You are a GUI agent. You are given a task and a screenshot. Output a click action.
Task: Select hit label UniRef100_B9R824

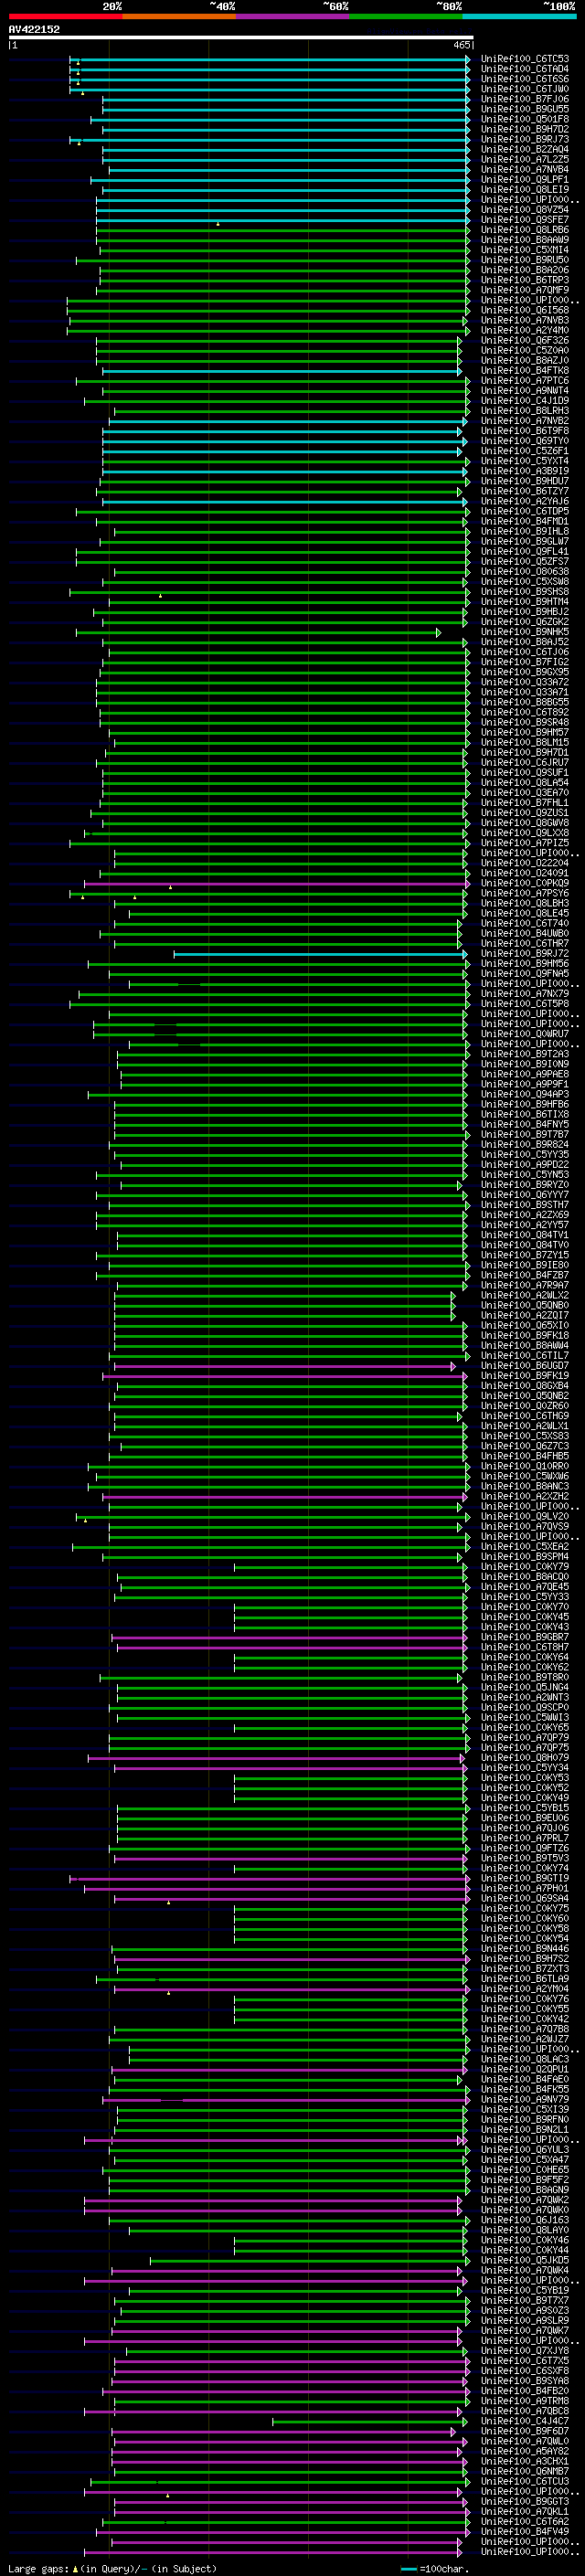pos(524,1145)
